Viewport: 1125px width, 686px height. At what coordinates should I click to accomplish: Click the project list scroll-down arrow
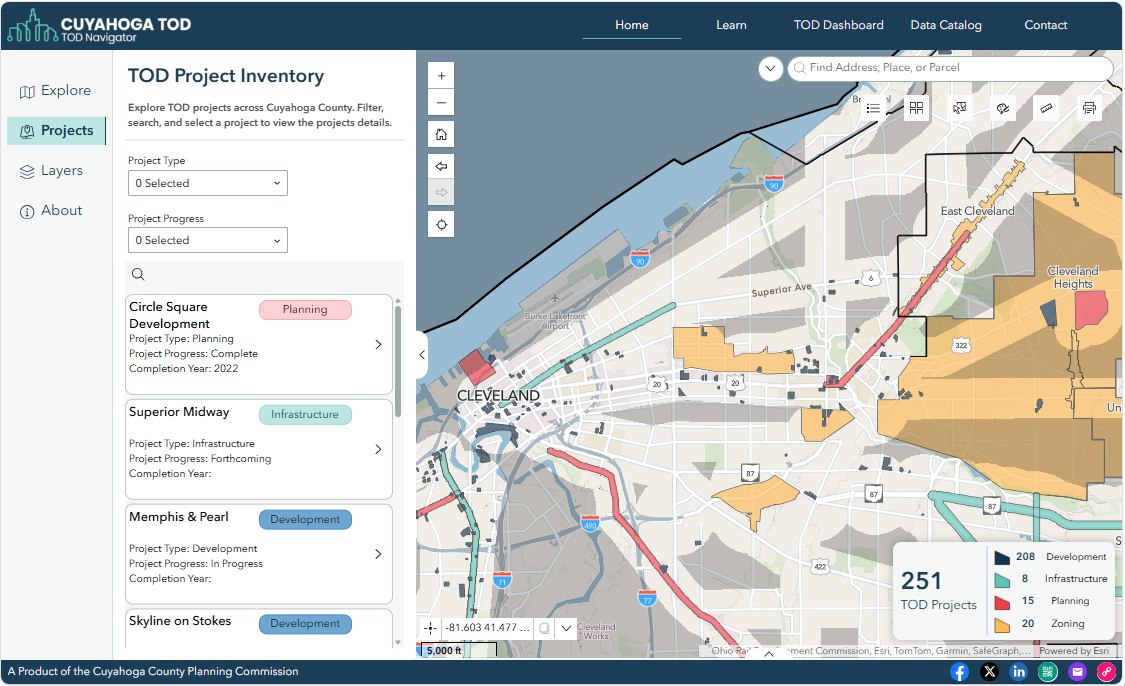pyautogui.click(x=397, y=643)
